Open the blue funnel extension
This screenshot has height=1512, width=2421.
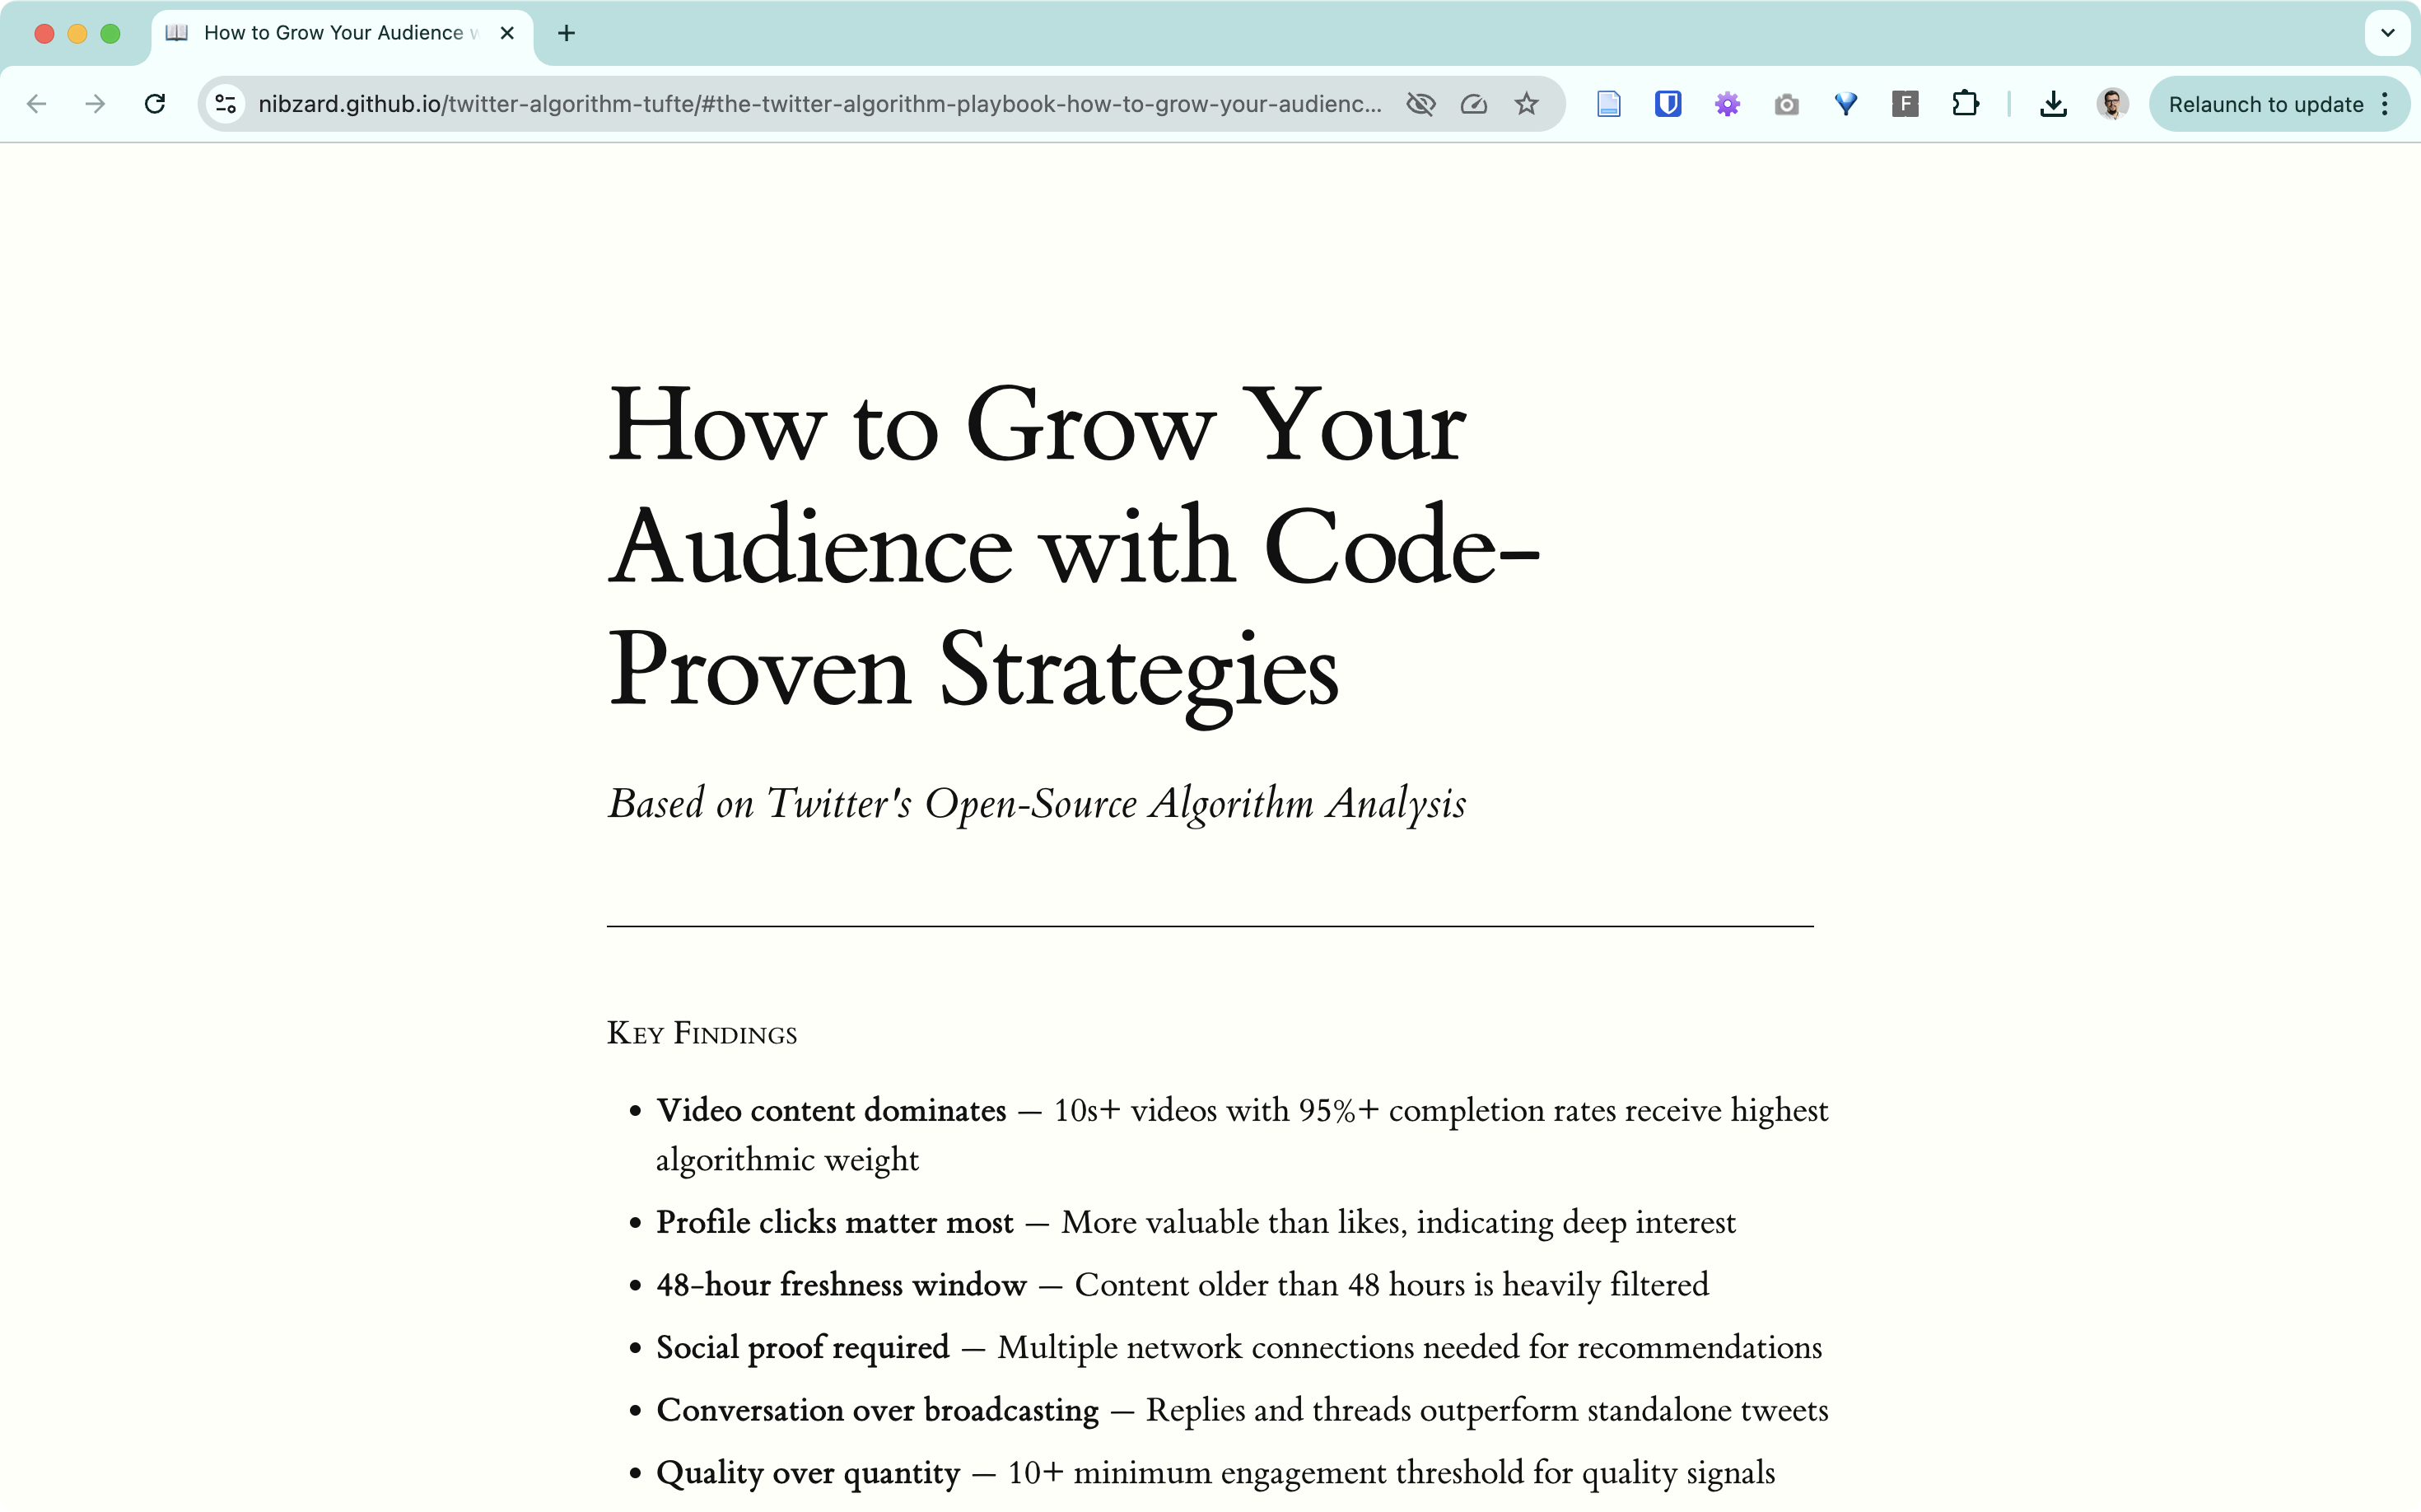1846,103
